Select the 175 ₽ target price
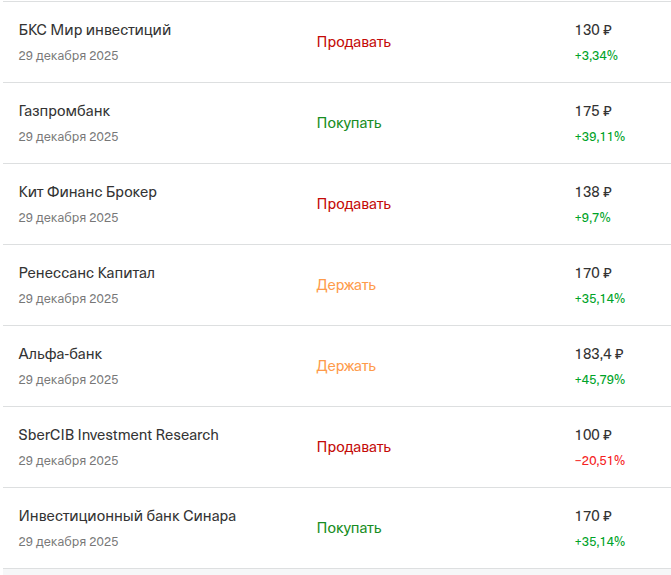Screen dimensions: 671x575 pyautogui.click(x=593, y=111)
